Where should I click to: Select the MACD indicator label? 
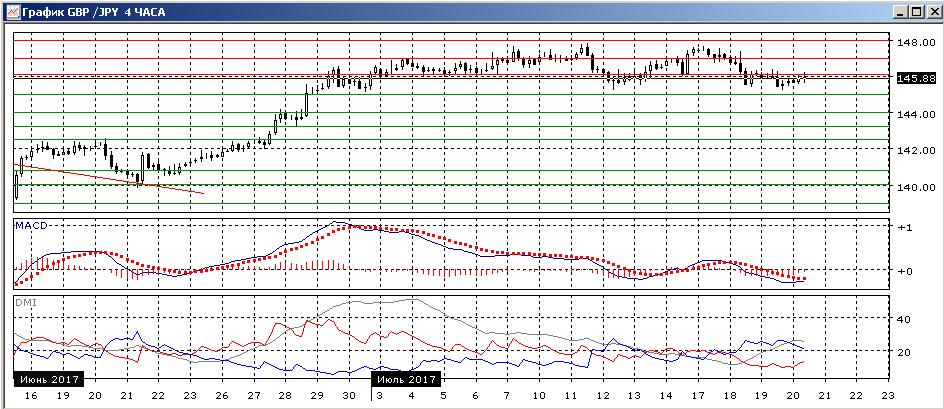[x=31, y=225]
